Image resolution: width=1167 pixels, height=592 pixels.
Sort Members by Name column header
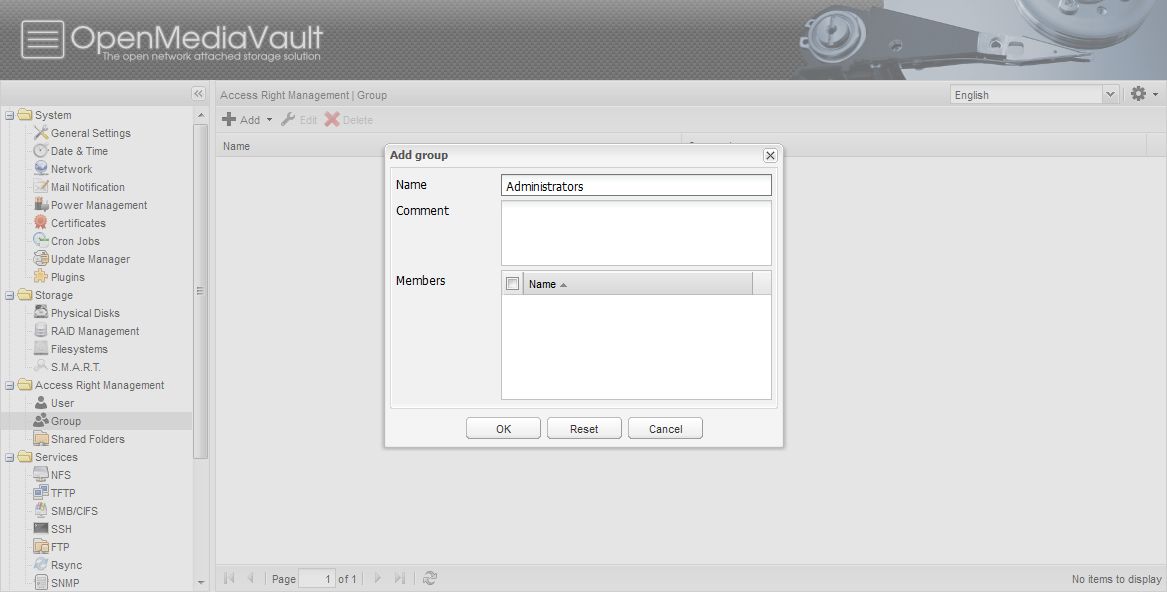638,284
